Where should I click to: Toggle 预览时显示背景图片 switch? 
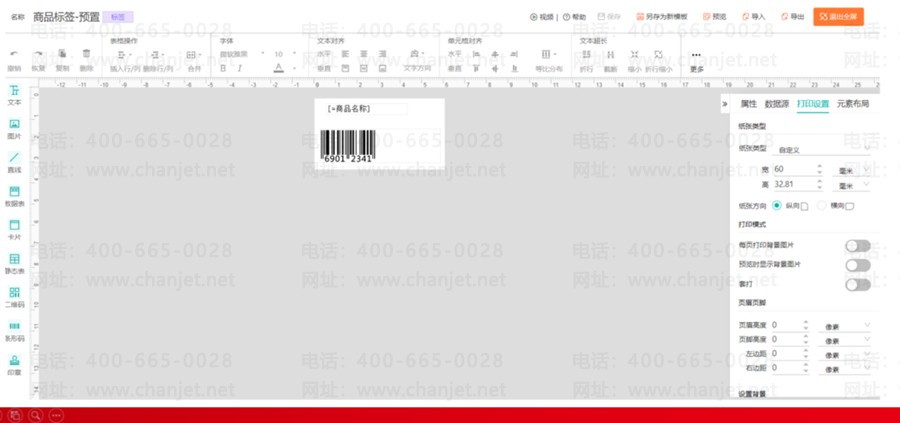[x=858, y=265]
